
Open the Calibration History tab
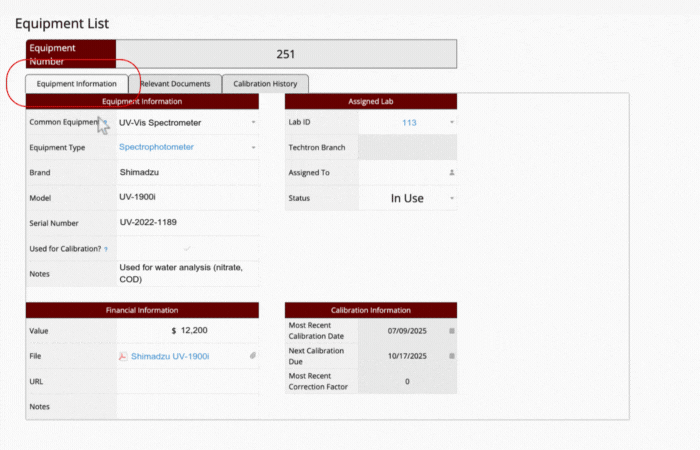click(265, 84)
